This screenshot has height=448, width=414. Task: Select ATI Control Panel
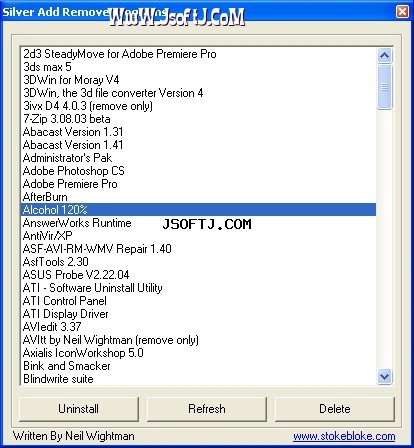(198, 301)
